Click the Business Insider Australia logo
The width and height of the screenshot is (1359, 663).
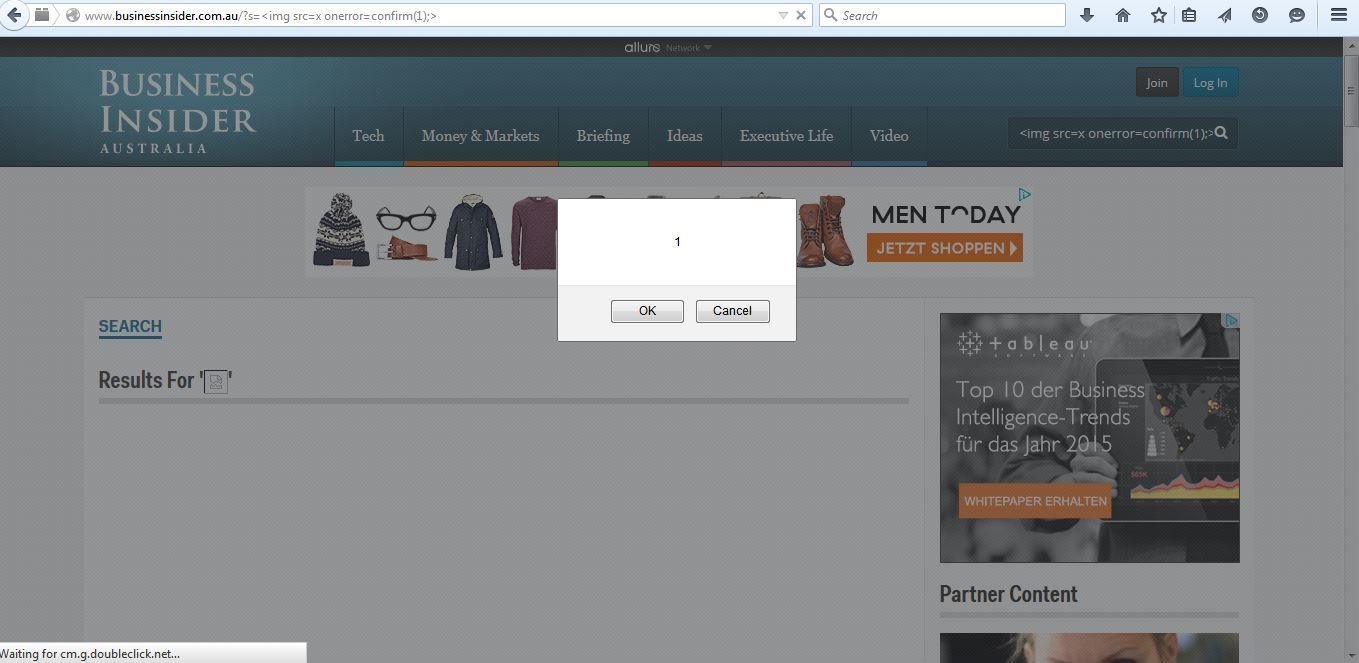177,111
